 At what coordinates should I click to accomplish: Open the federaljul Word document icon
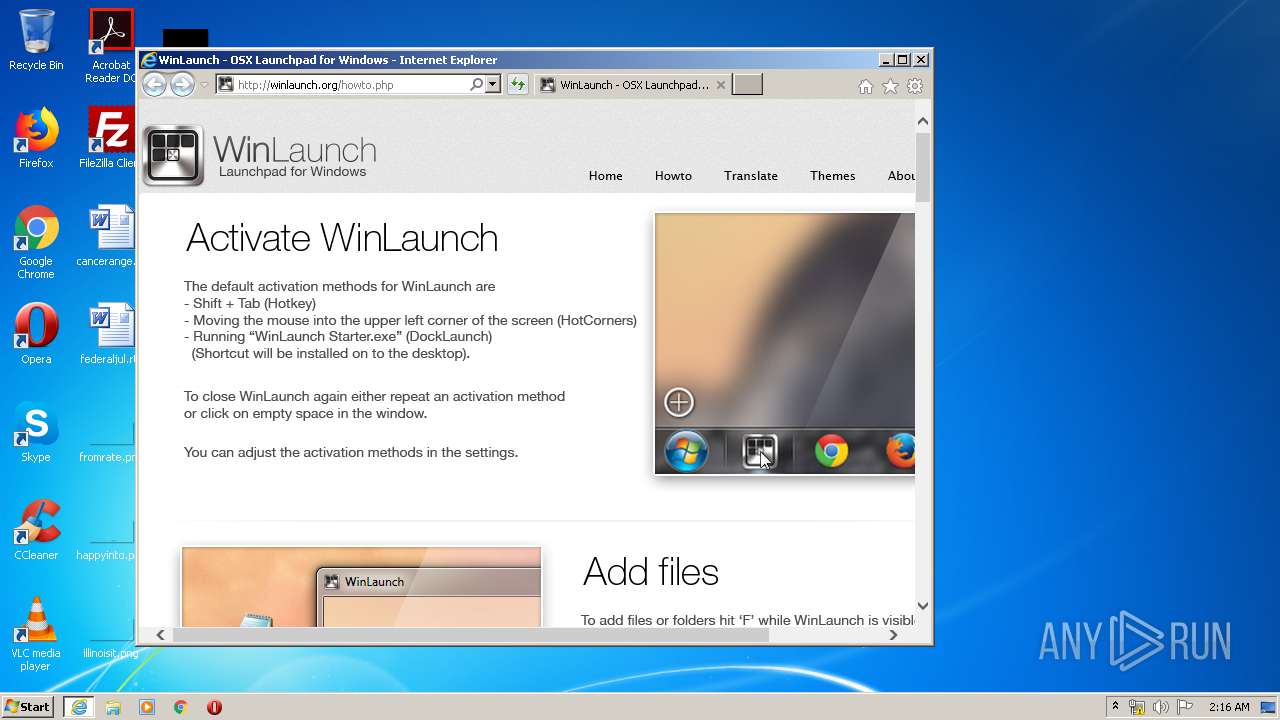tap(108, 334)
